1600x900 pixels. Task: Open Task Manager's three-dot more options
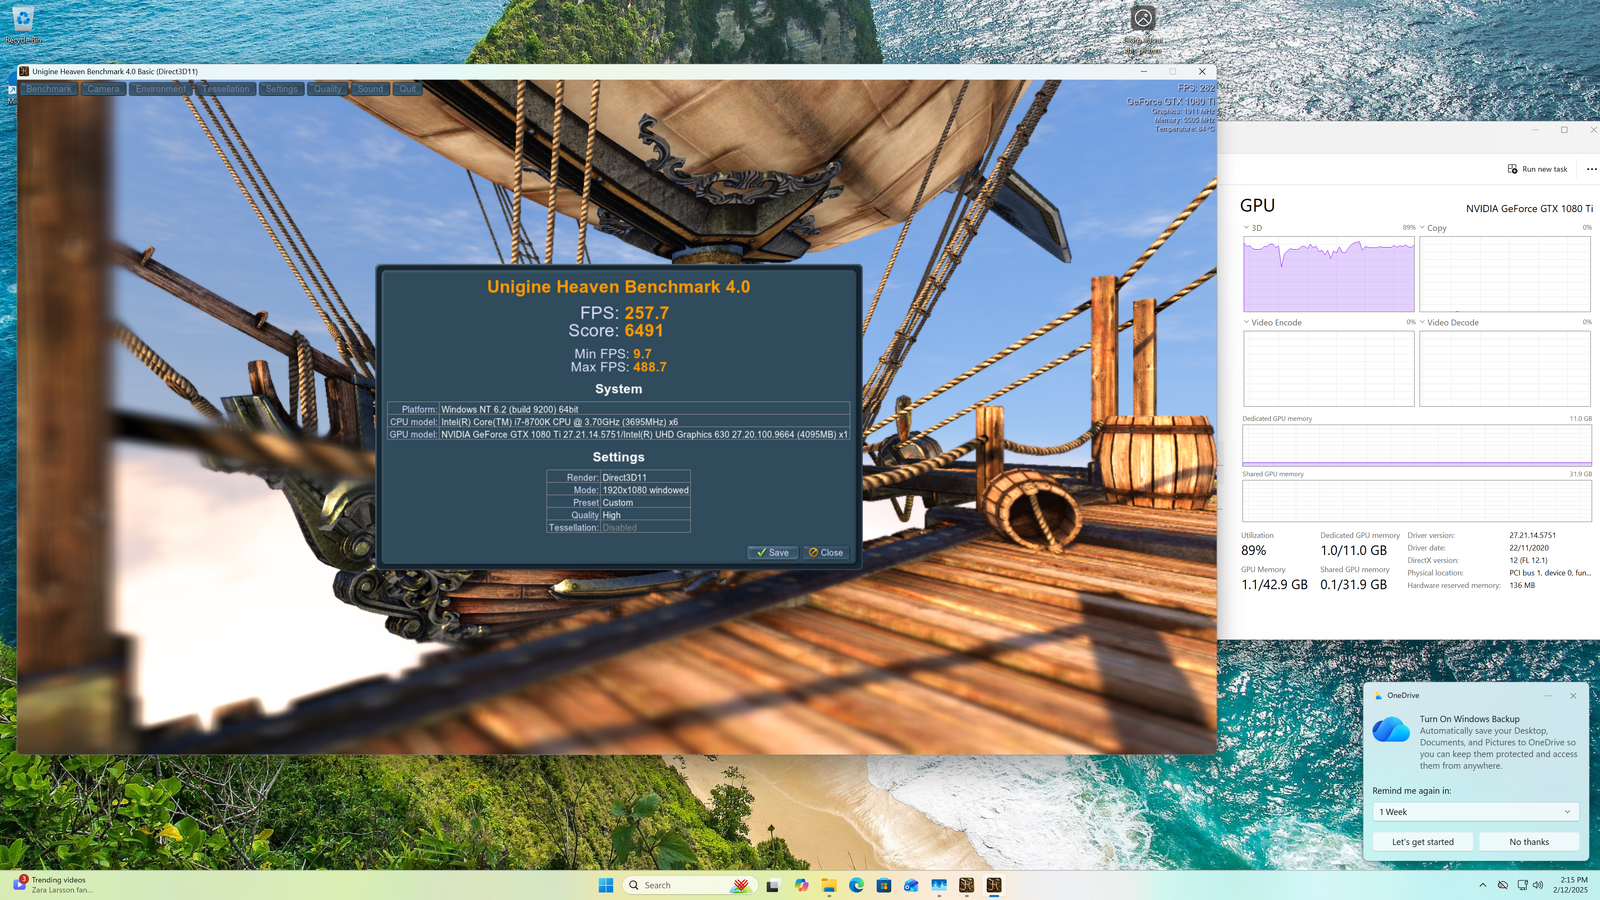click(1591, 169)
